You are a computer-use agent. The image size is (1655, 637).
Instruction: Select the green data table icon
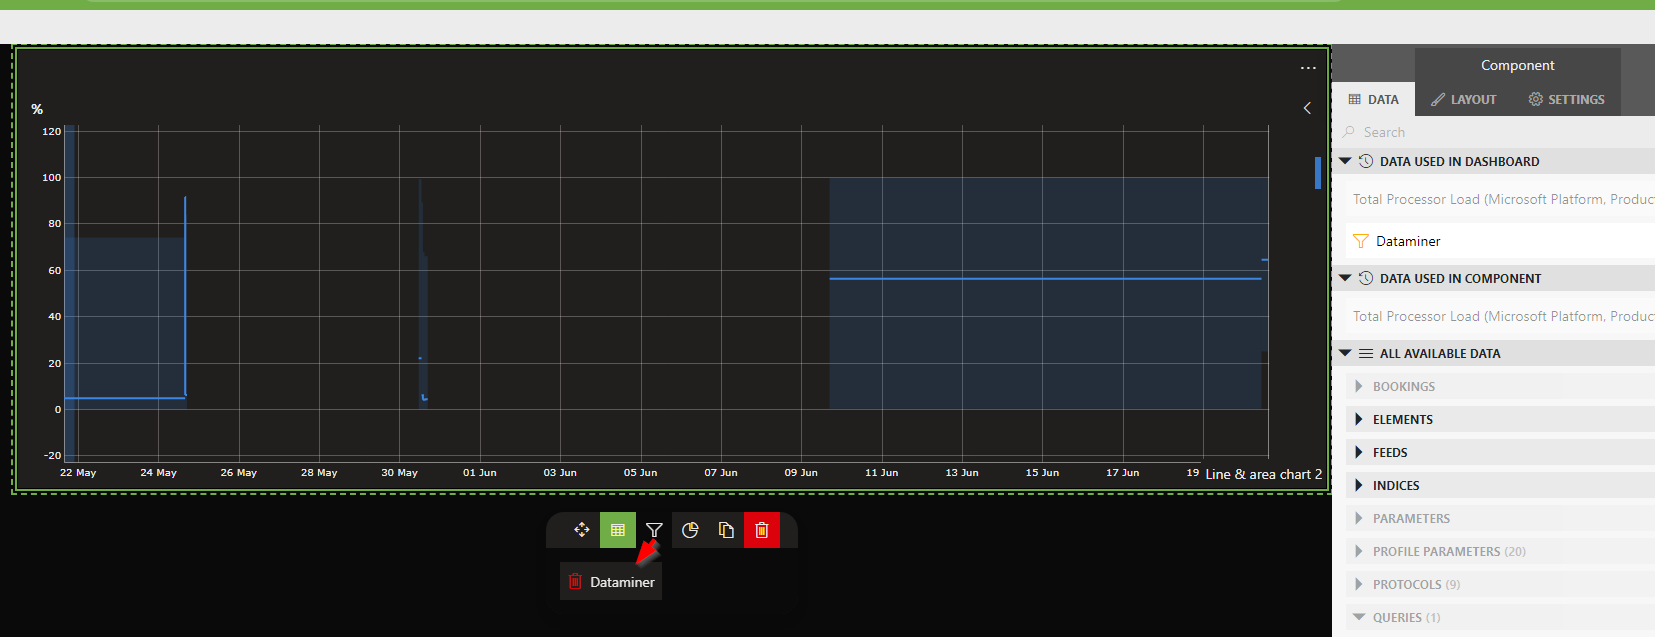[618, 530]
